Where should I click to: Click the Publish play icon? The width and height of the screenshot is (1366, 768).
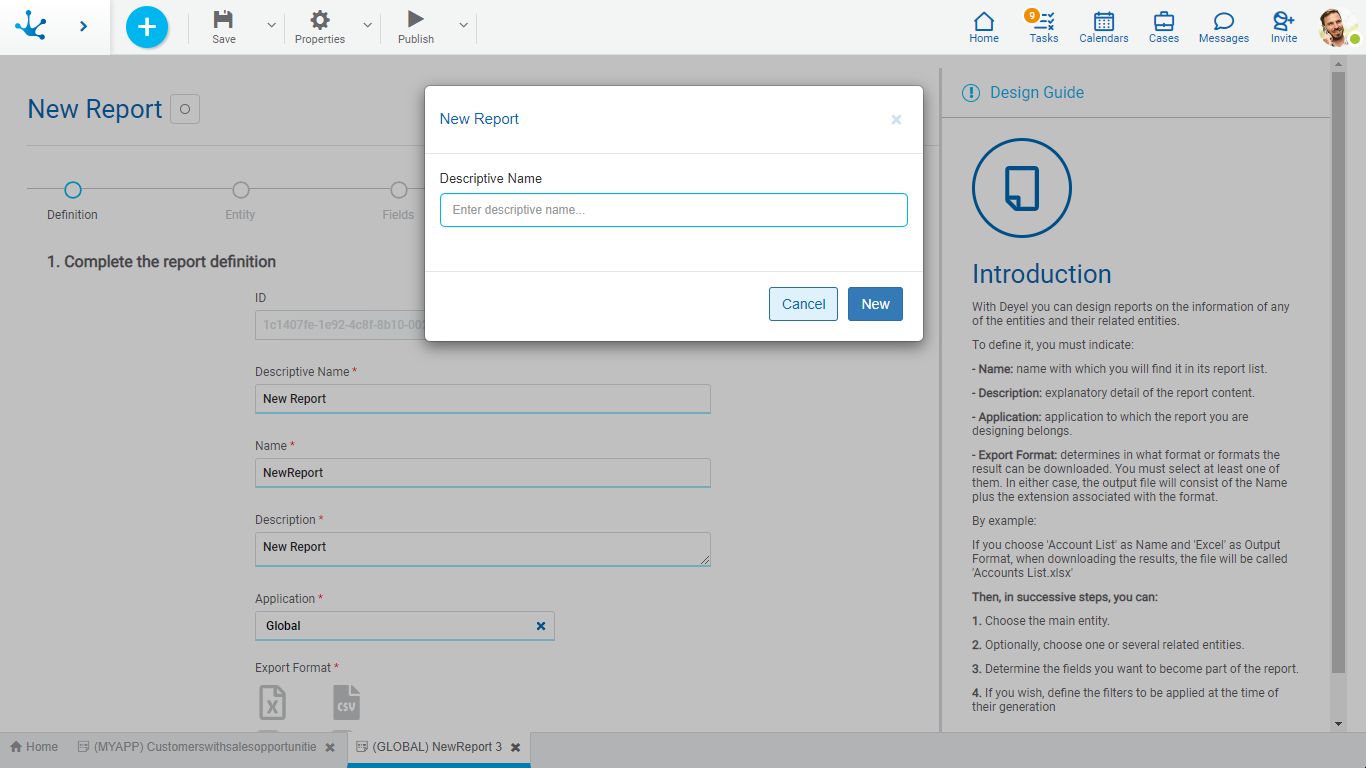tap(415, 20)
